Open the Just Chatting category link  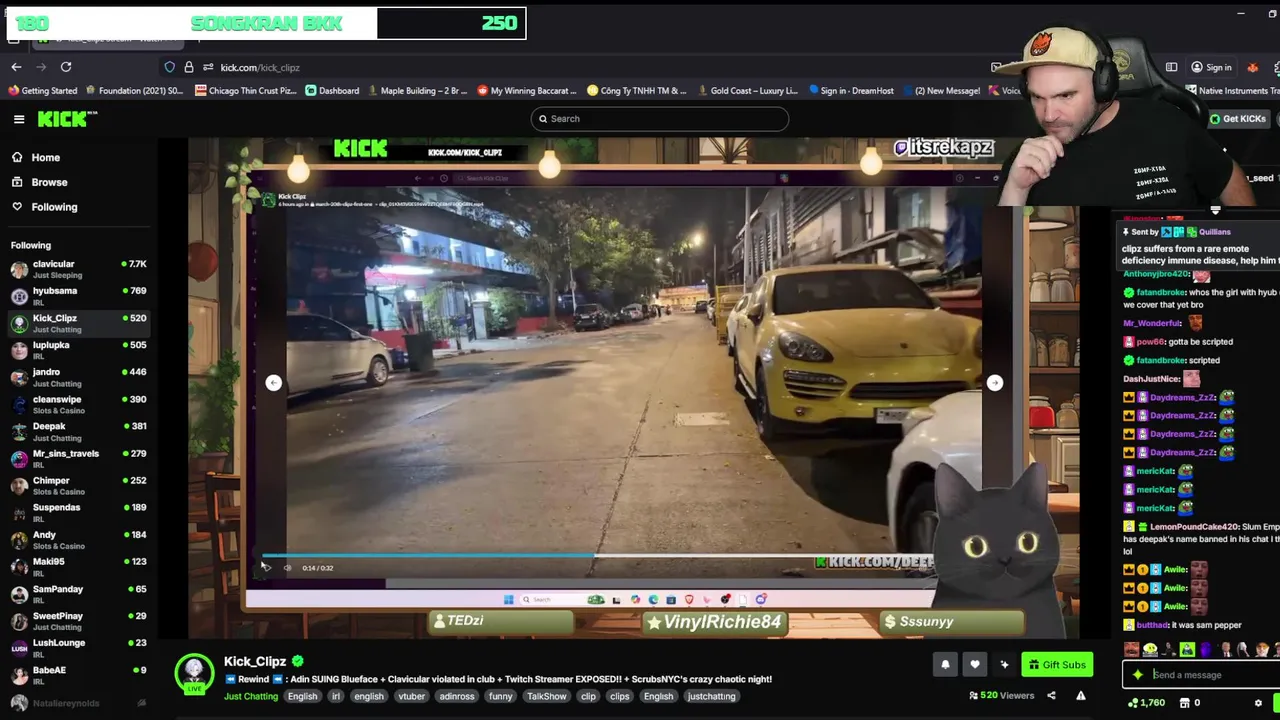coord(250,696)
